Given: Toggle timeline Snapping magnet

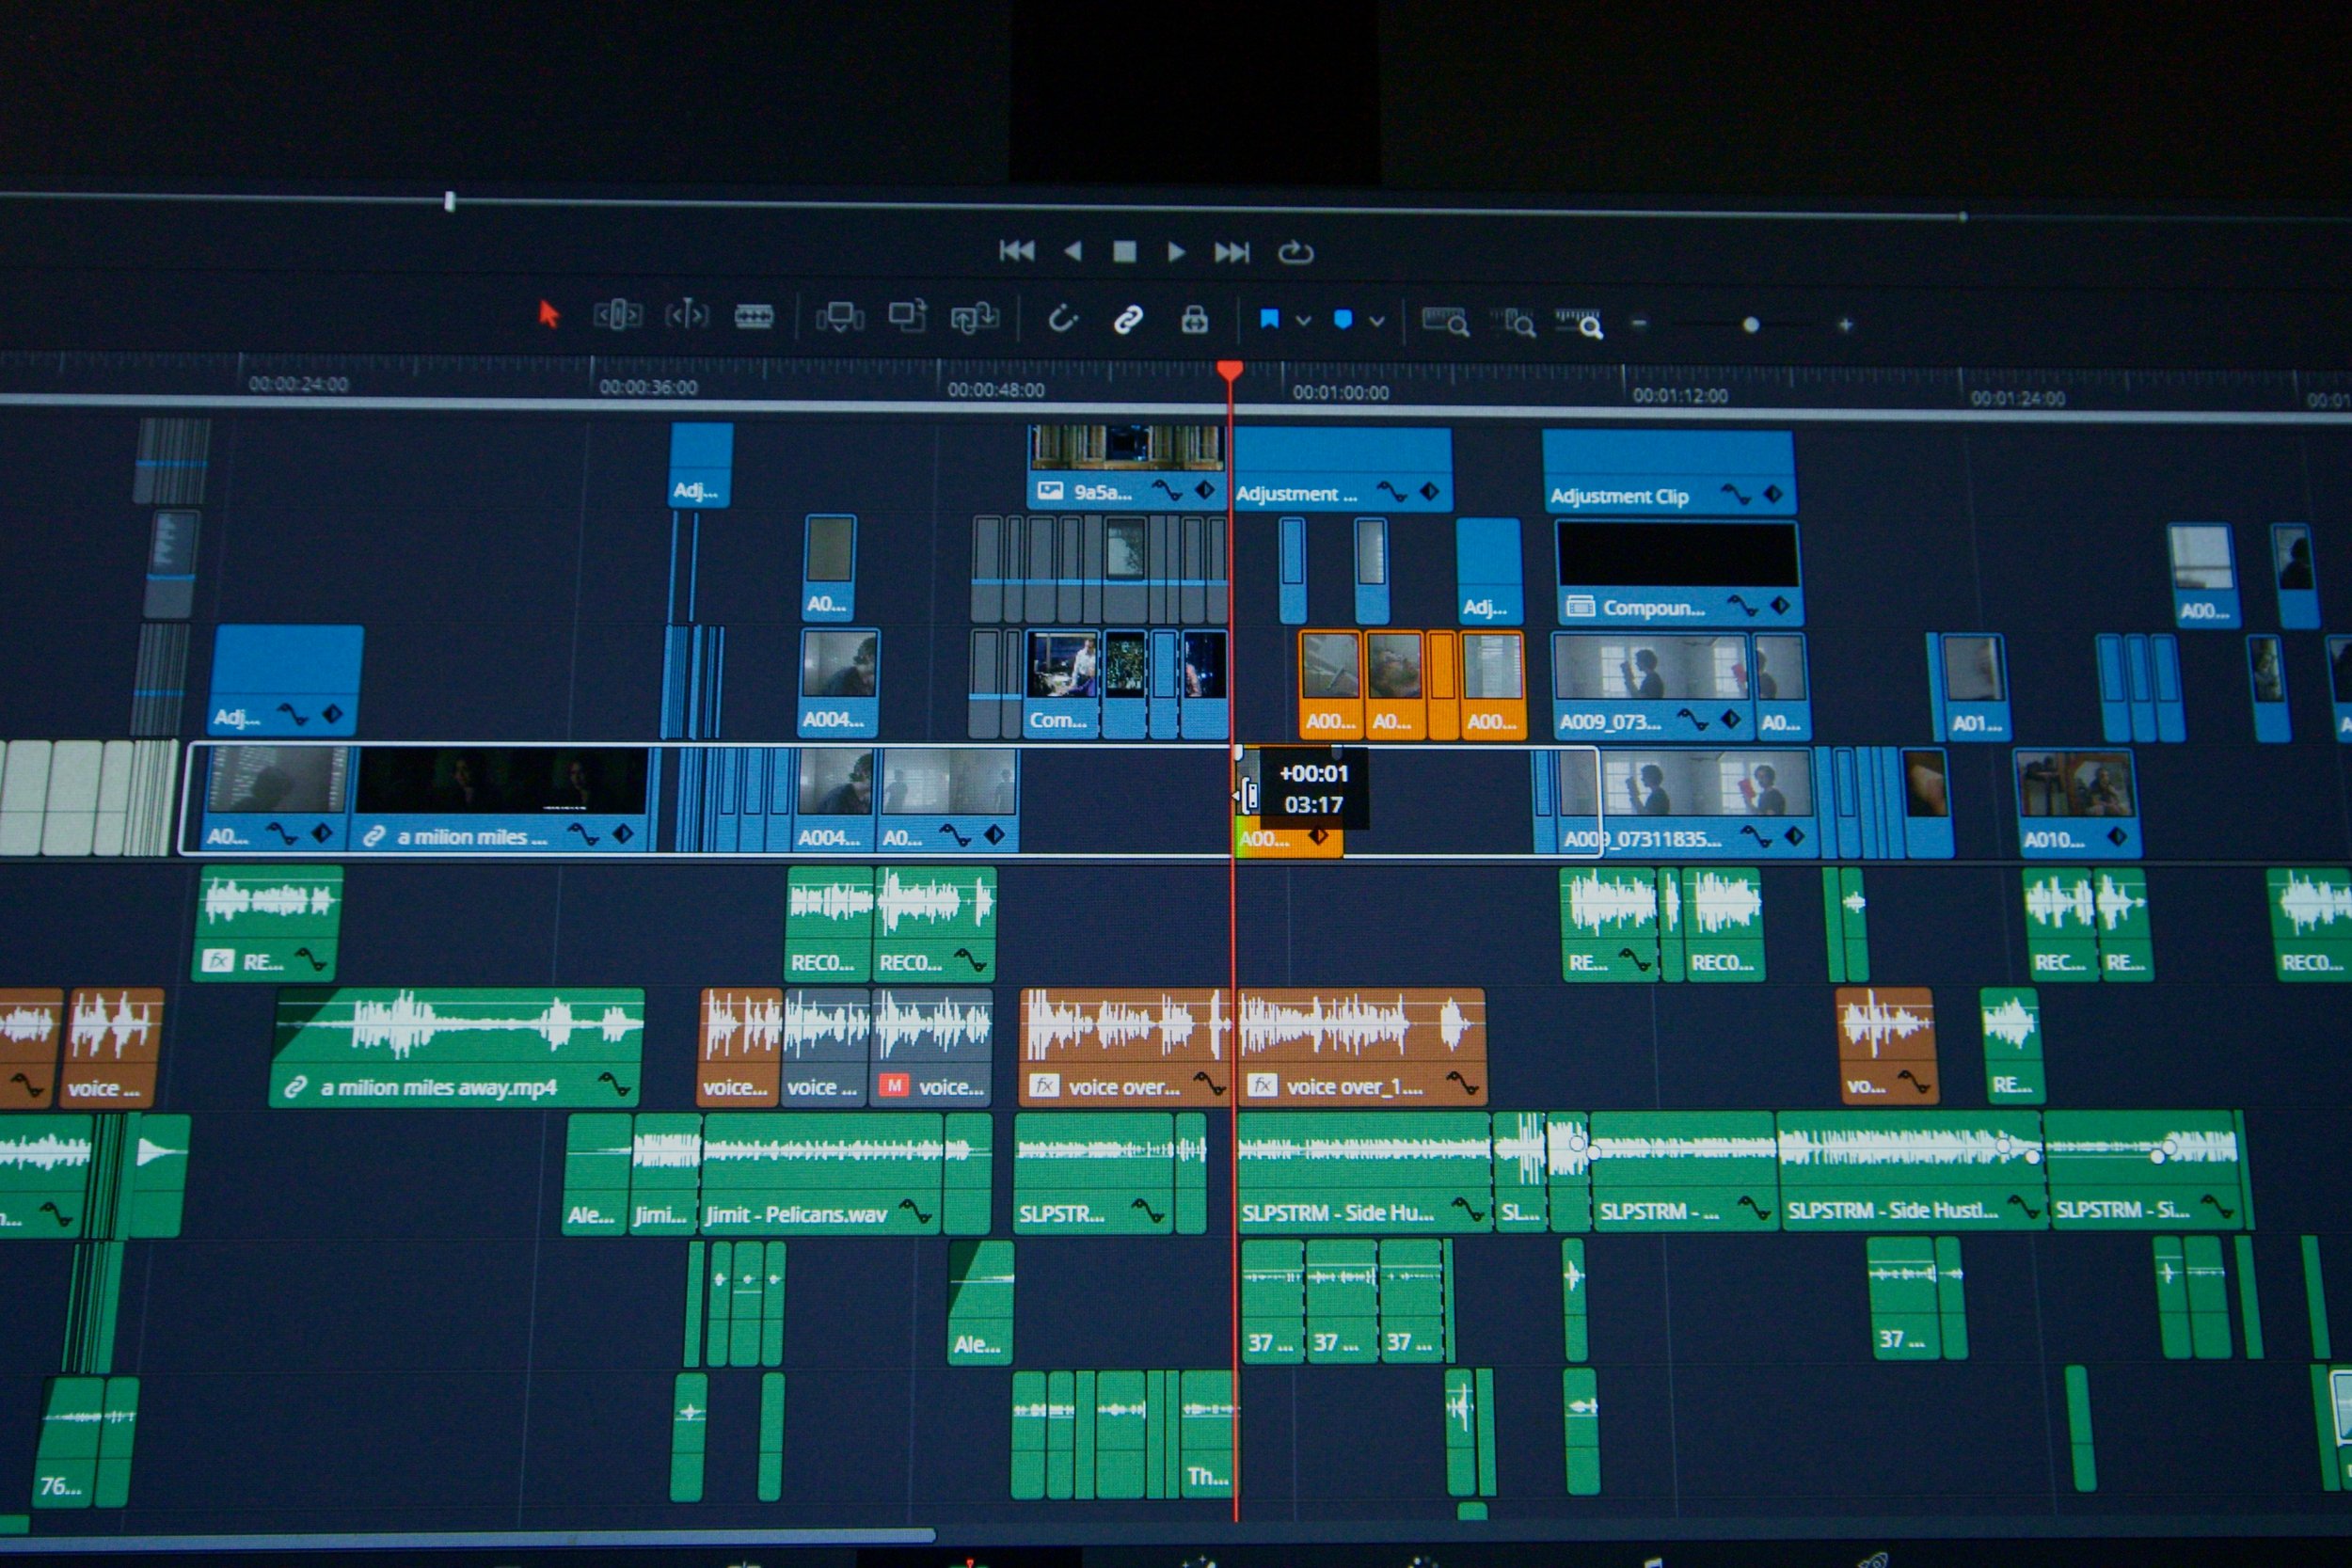Looking at the screenshot, I should [x=1062, y=320].
